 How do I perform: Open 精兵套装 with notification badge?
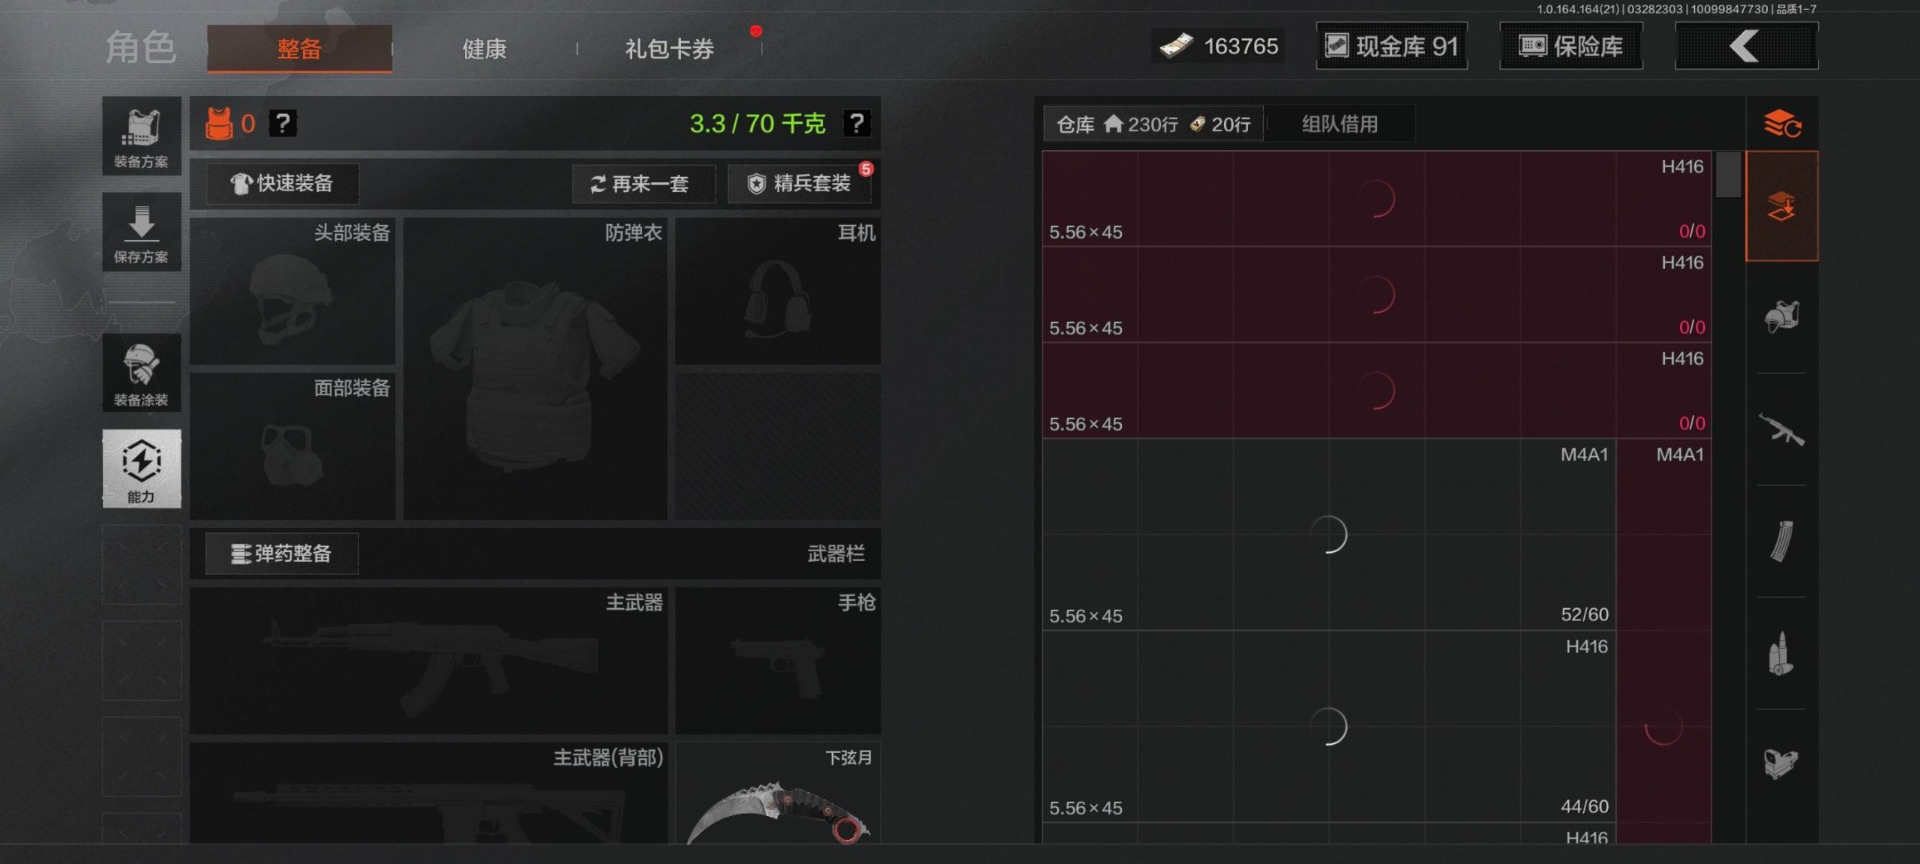(x=800, y=184)
